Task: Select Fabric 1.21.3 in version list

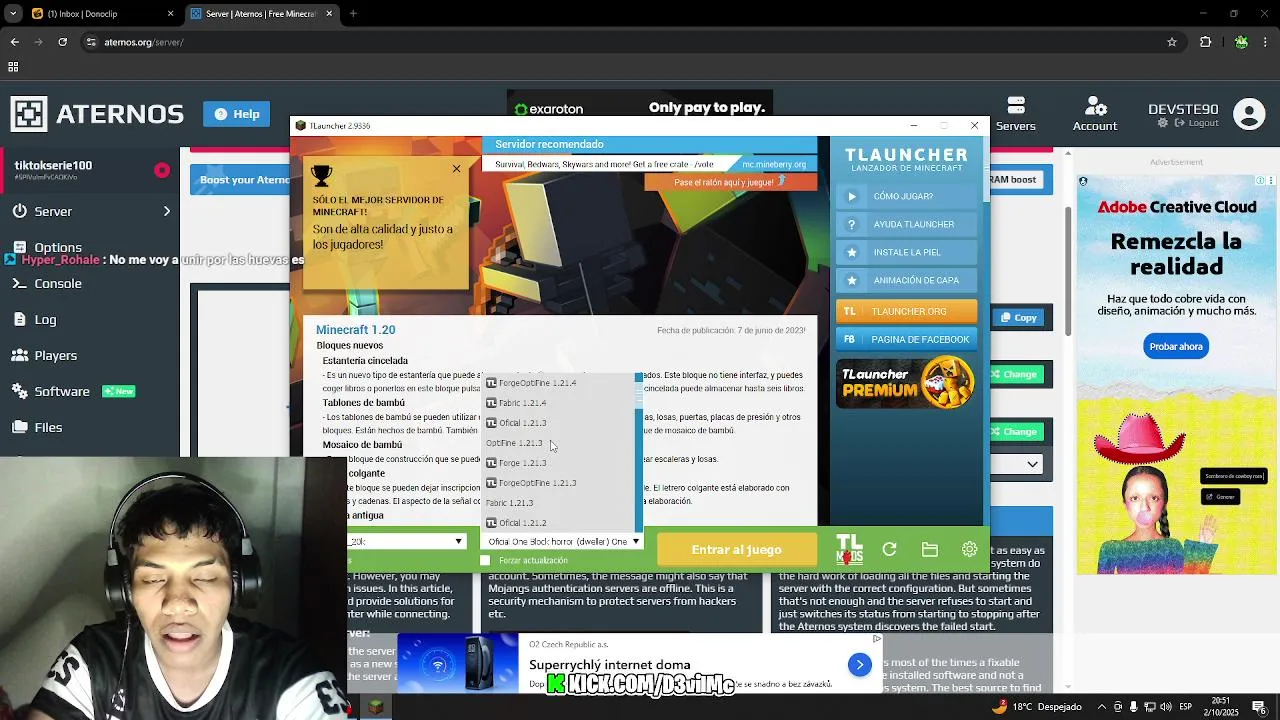Action: [x=557, y=503]
